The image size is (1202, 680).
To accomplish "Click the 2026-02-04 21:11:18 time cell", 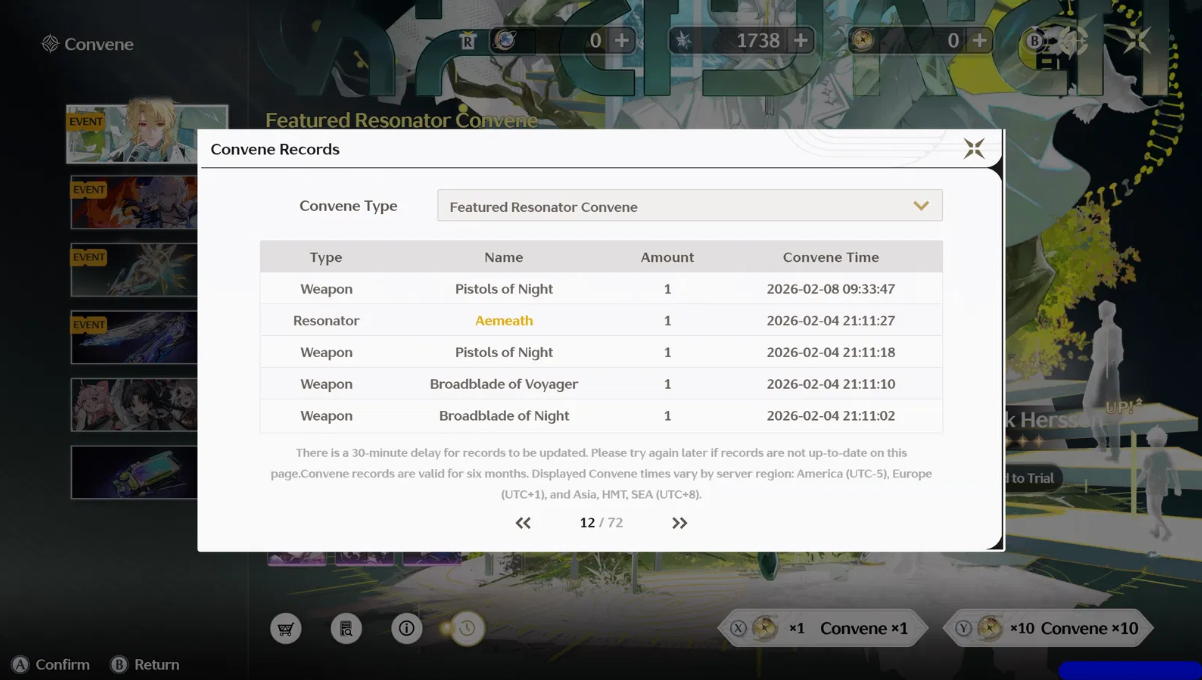I will click(830, 352).
